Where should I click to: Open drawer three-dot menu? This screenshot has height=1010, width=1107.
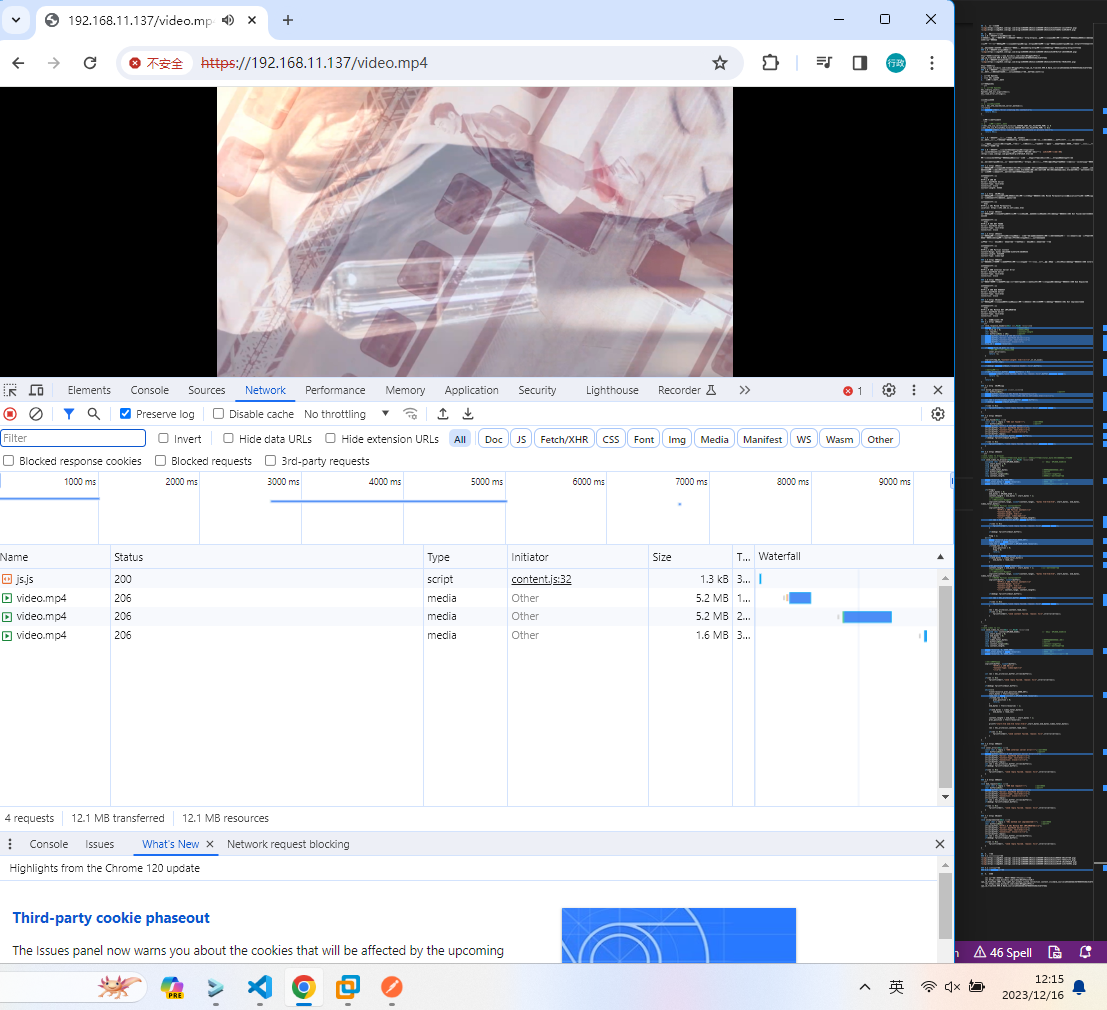[x=10, y=844]
